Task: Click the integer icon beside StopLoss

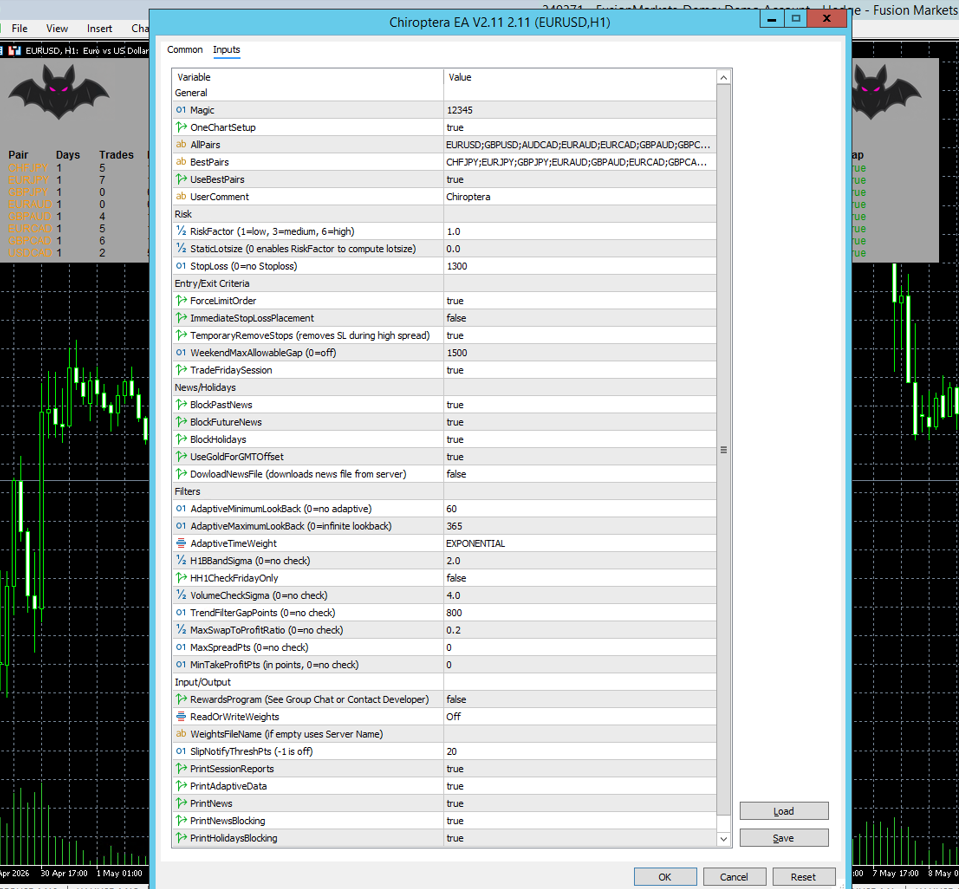Action: (x=180, y=266)
